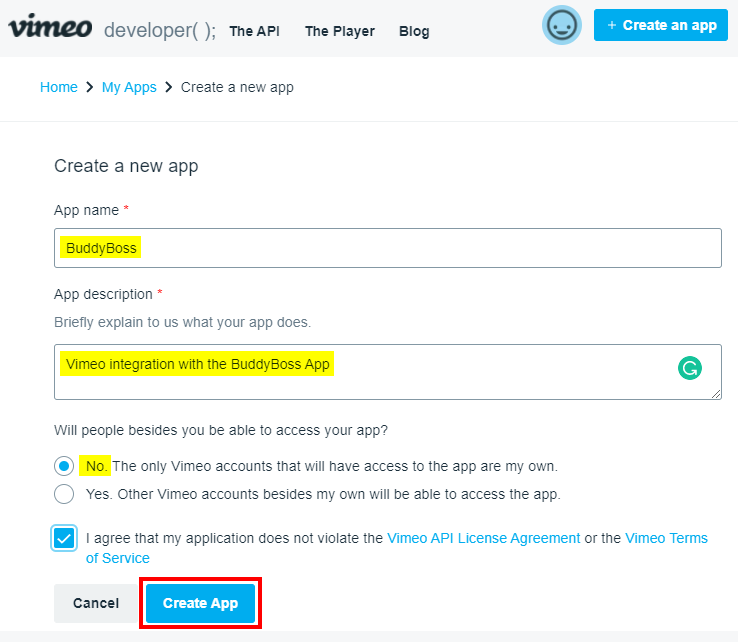The image size is (738, 642).
Task: Open The API menu item
Action: click(x=254, y=31)
